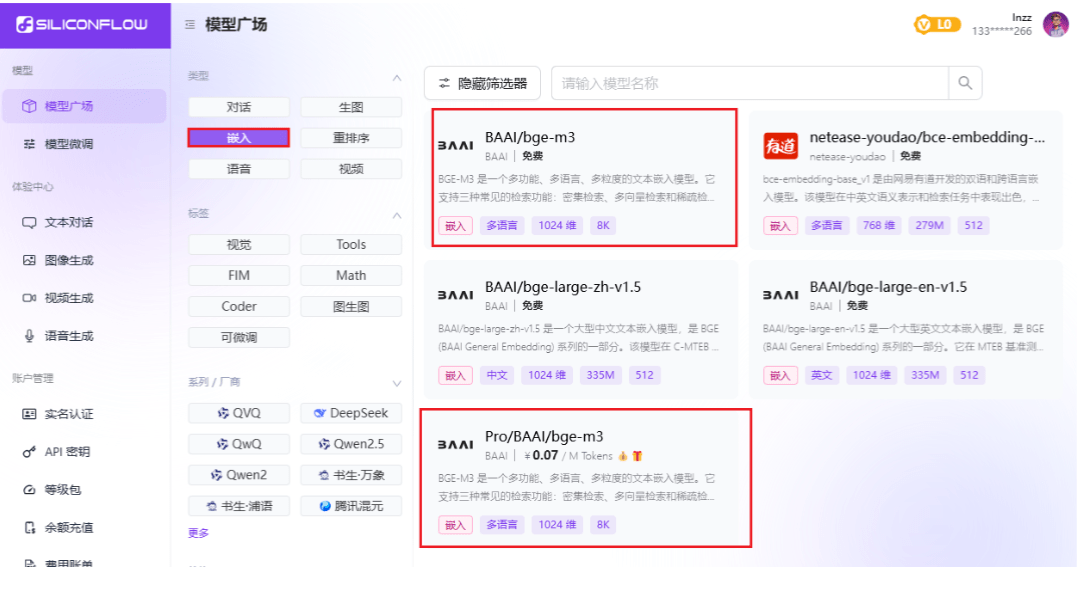
Task: Open 文本对话 in the sidebar
Action: 68,222
